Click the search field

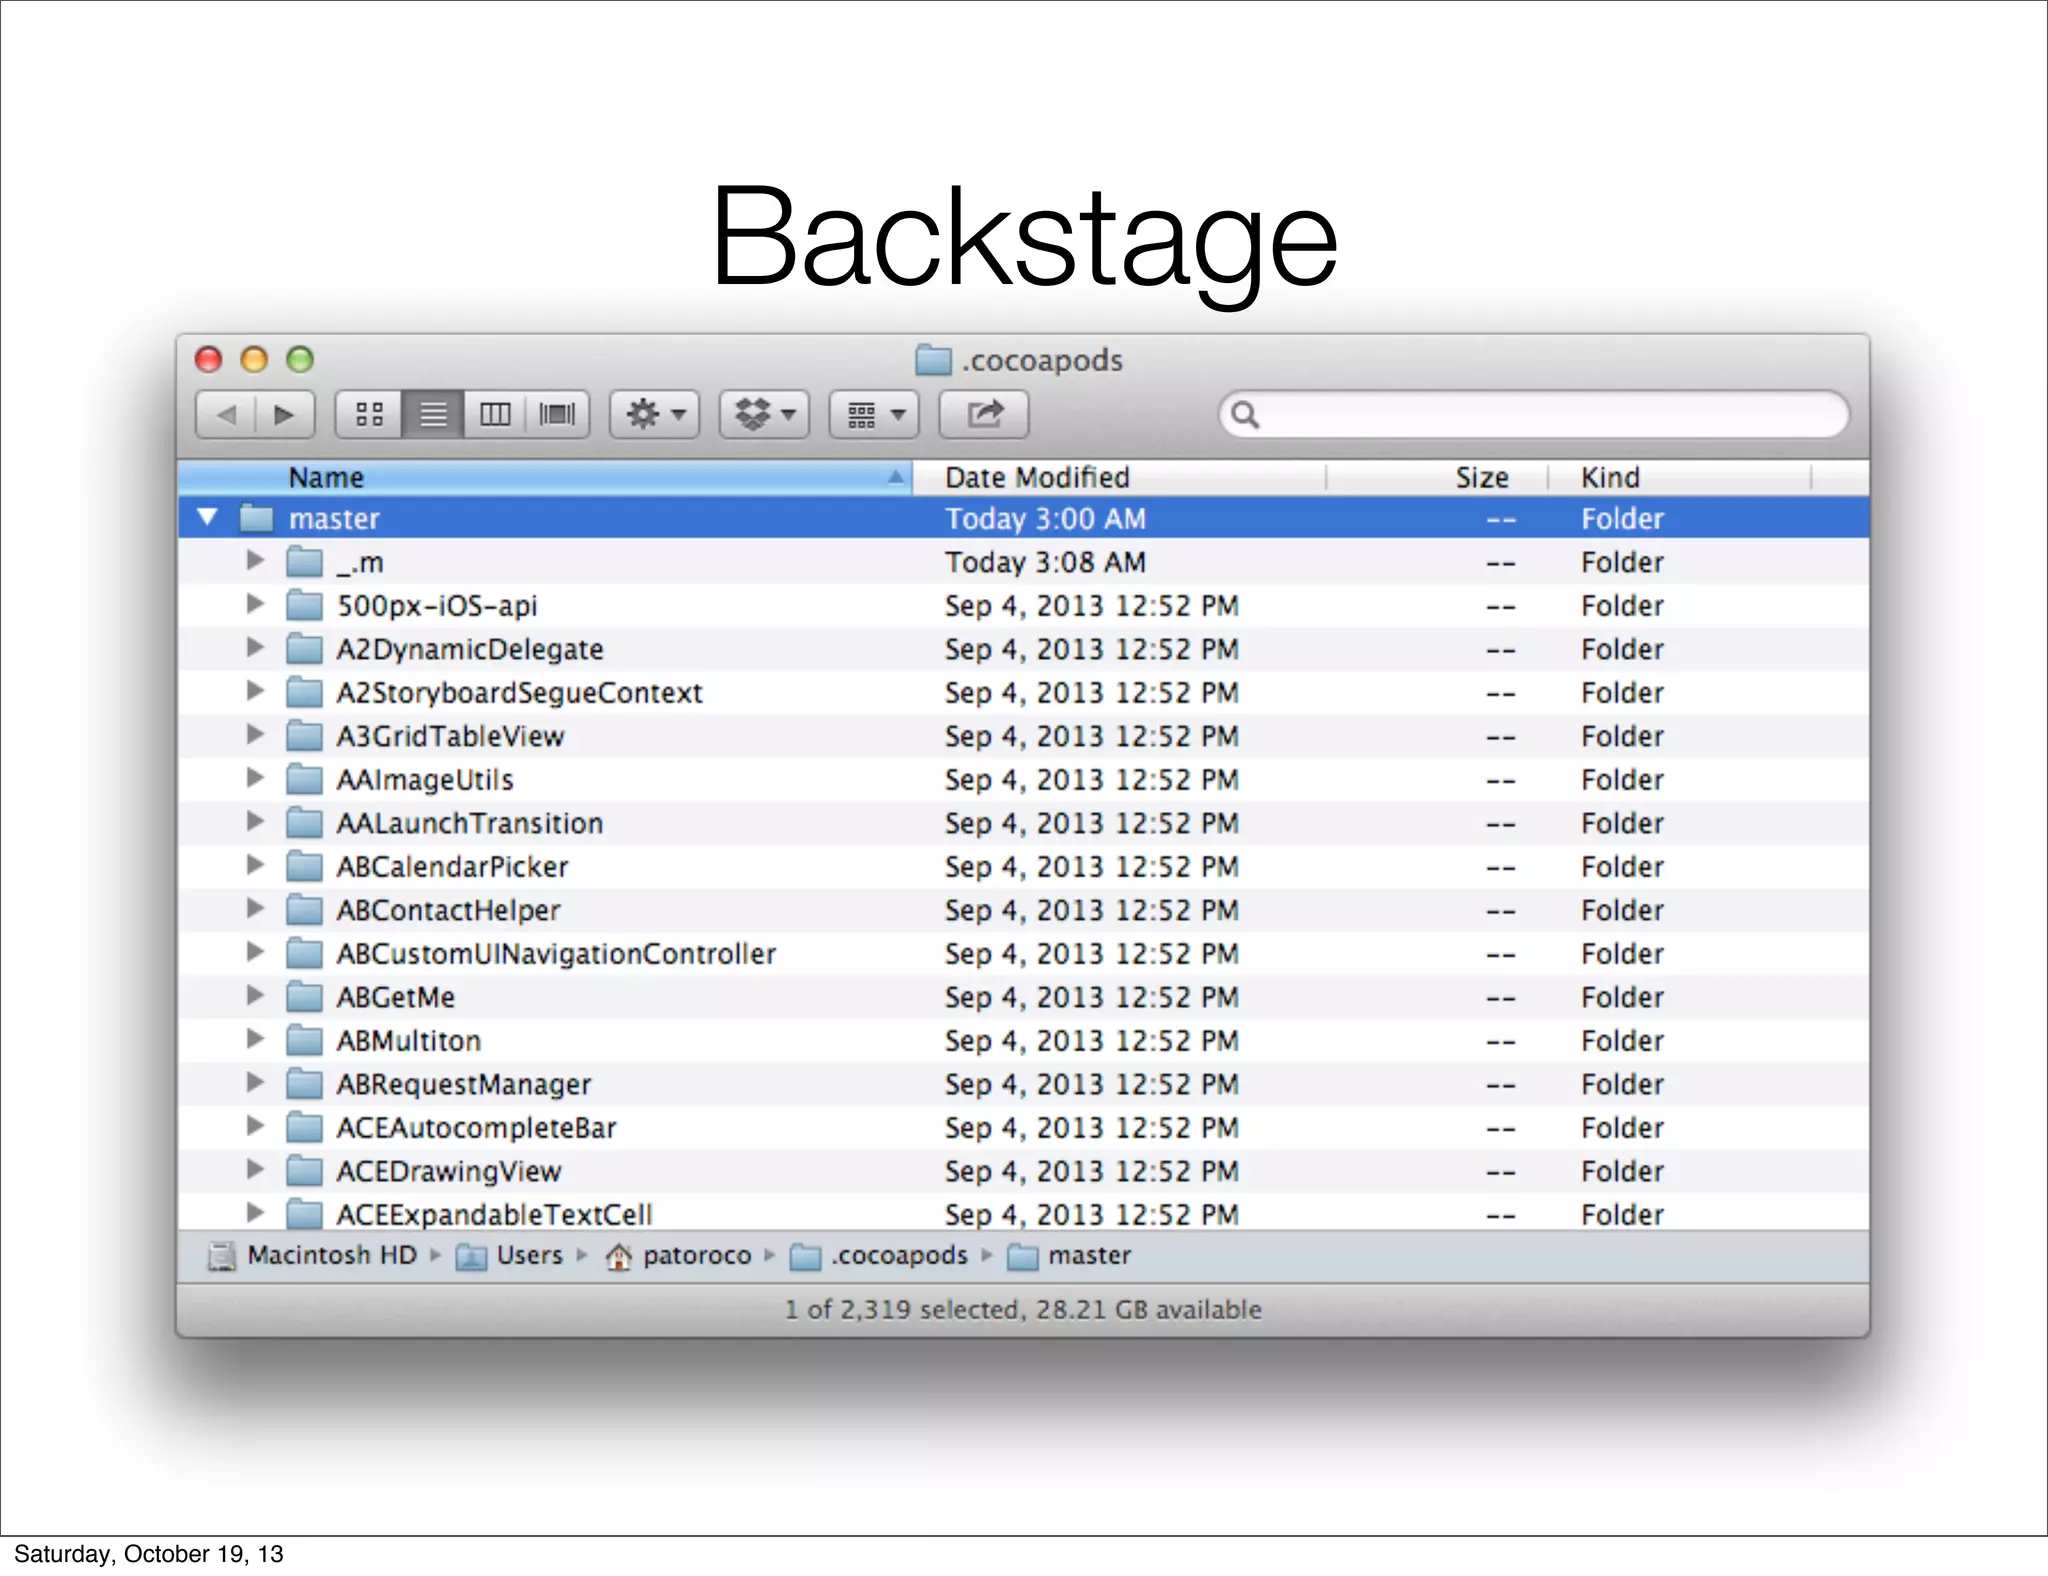pyautogui.click(x=1534, y=414)
